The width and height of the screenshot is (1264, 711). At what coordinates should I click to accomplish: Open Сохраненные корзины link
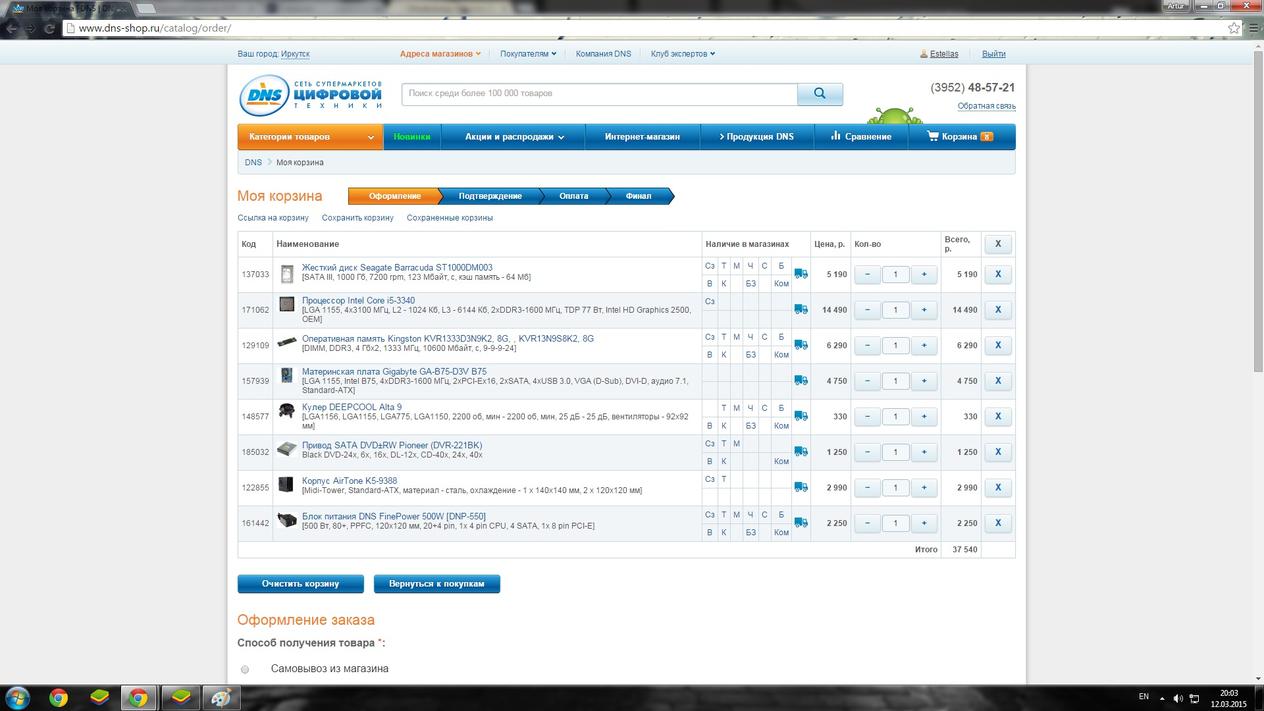[x=450, y=218]
